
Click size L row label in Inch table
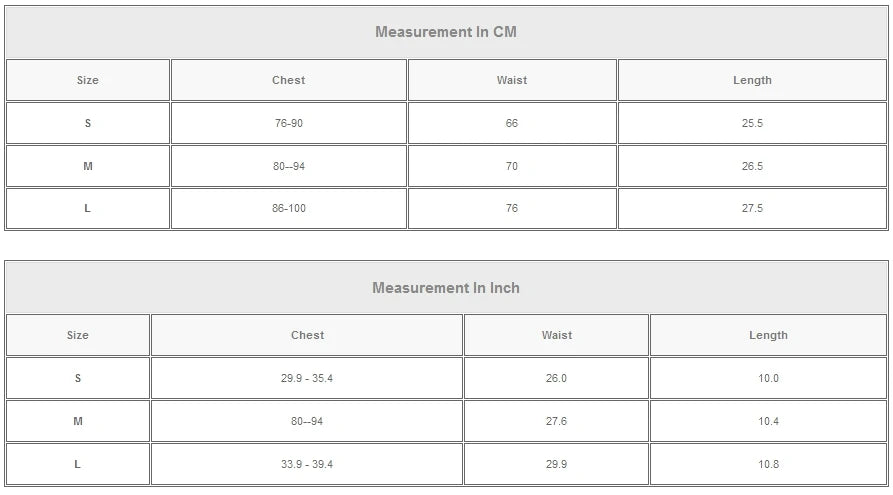77,465
